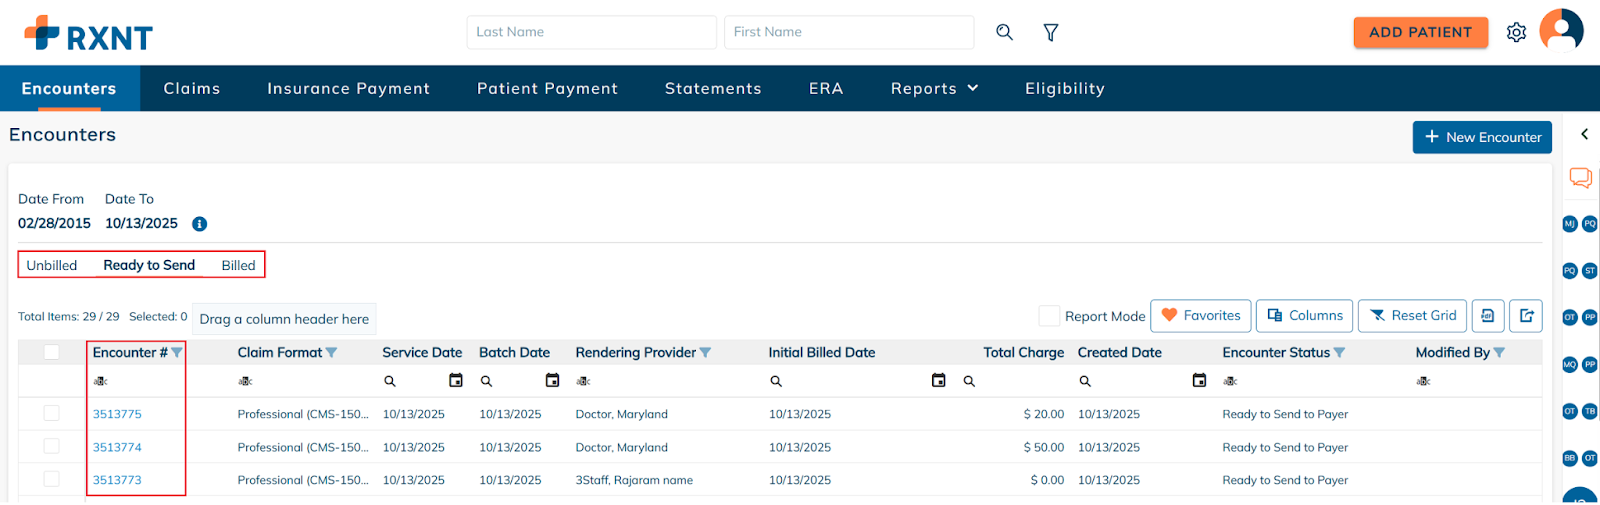
Task: Open Service Date calendar picker
Action: coord(456,380)
